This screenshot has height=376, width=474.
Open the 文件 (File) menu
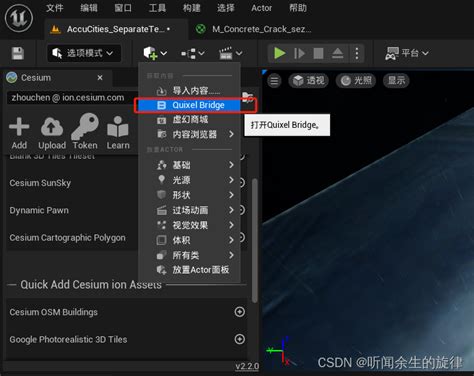[x=55, y=8]
